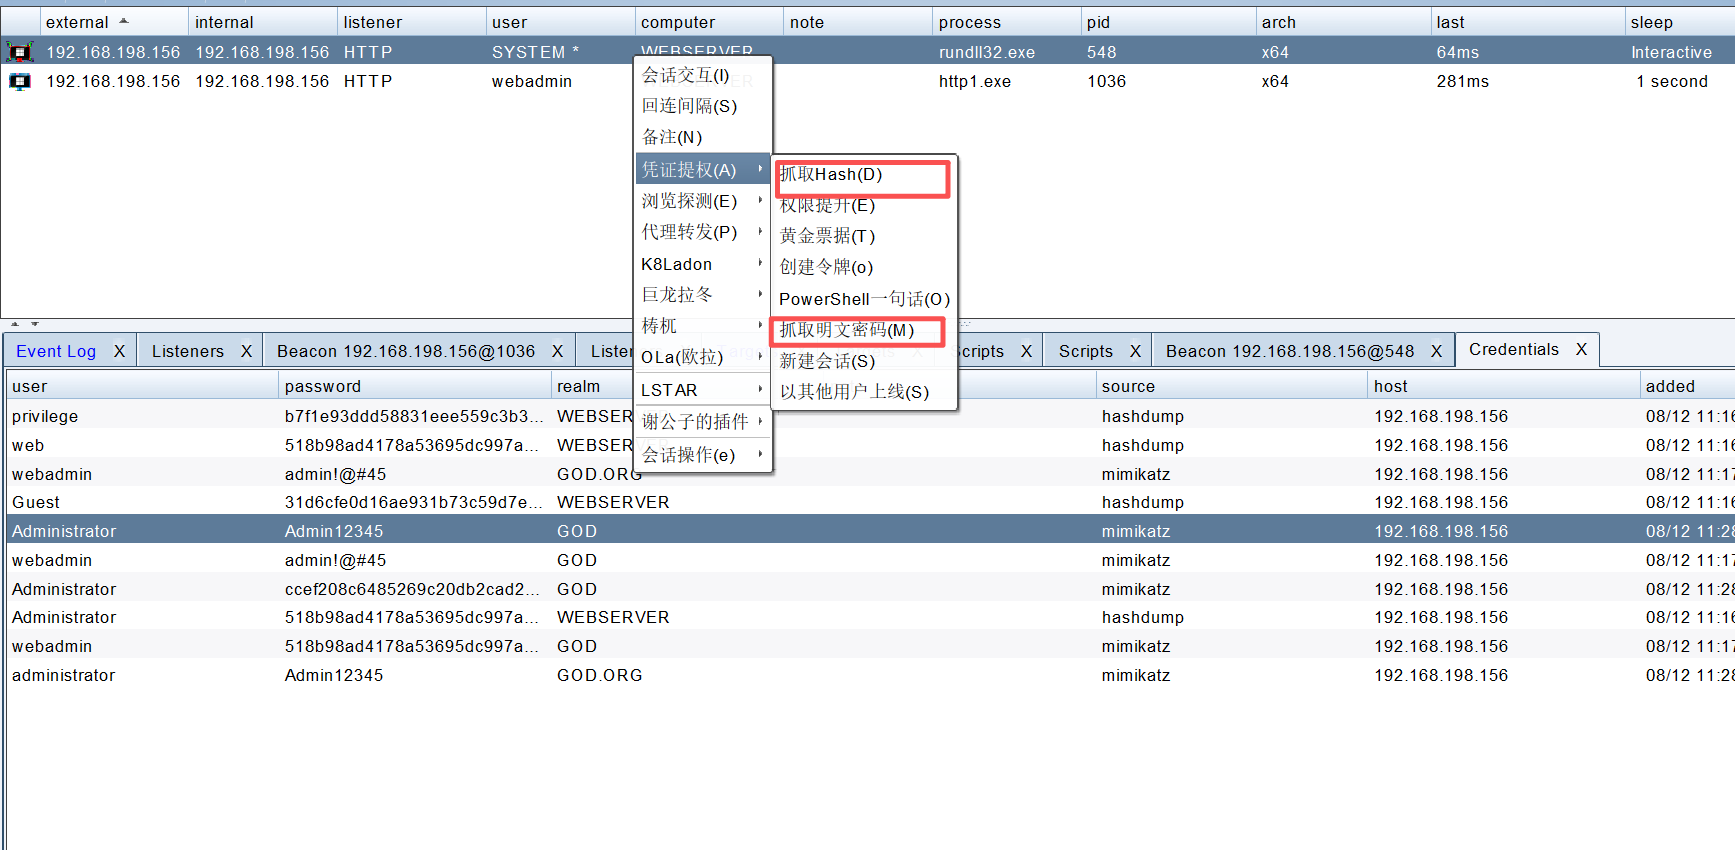Image resolution: width=1735 pixels, height=850 pixels.
Task: Sort beacon list by arch column
Action: pos(1343,22)
